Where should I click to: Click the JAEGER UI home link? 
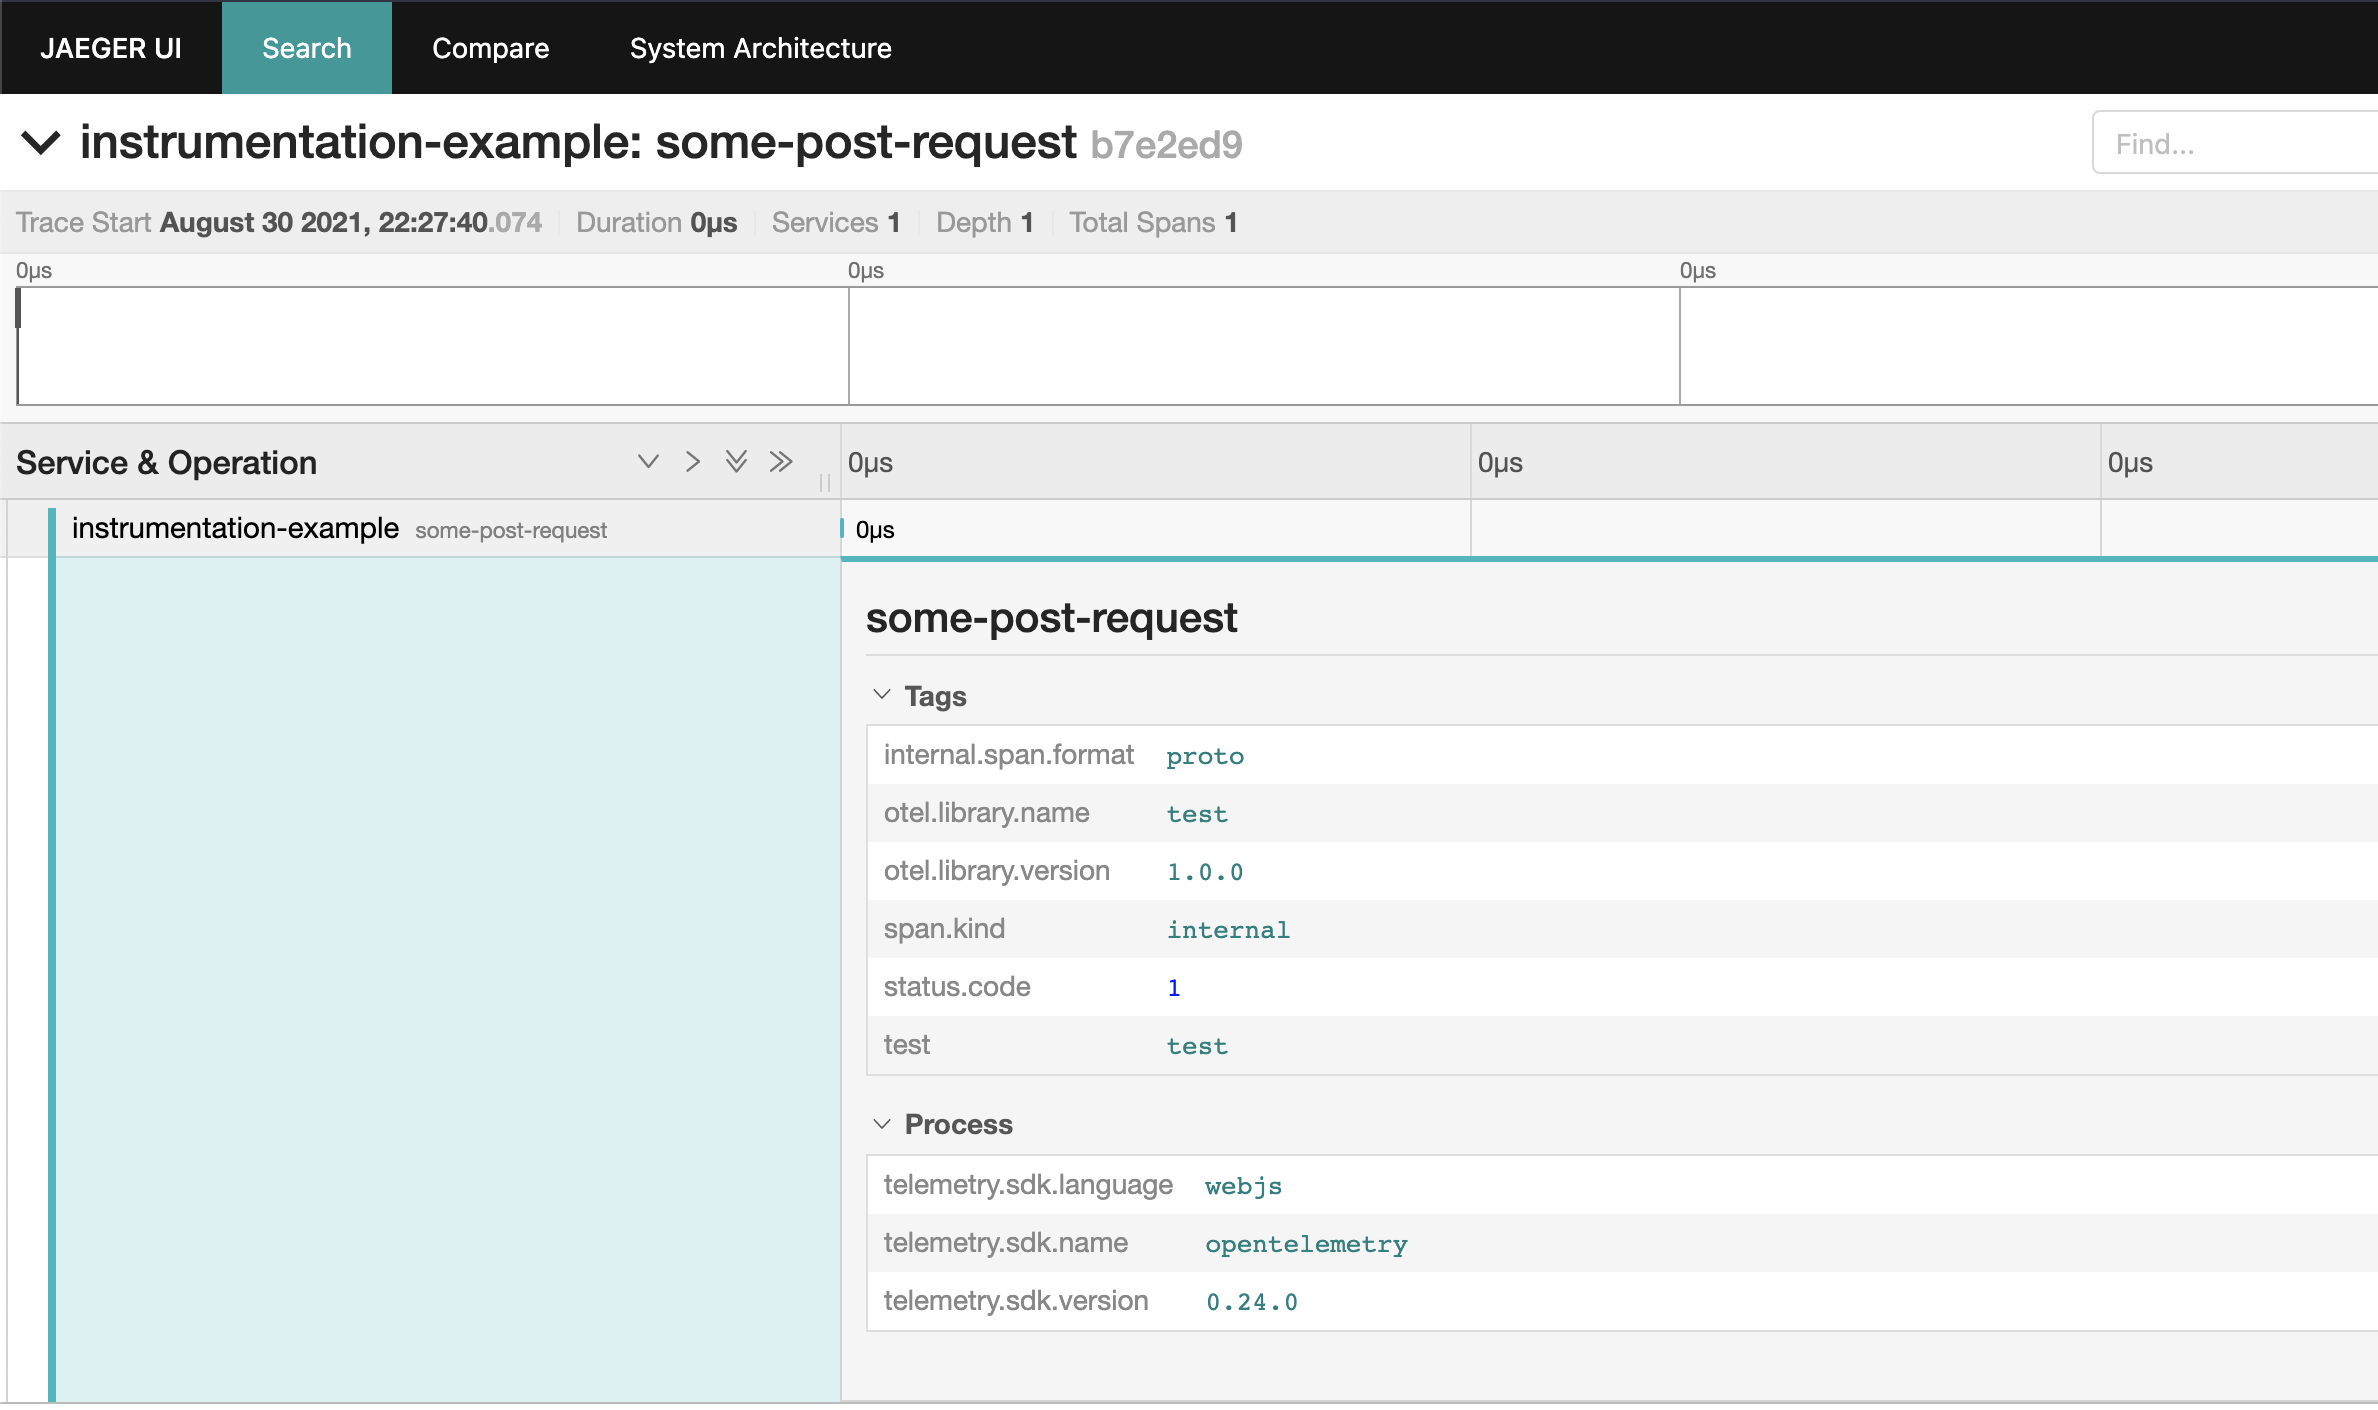(x=111, y=47)
